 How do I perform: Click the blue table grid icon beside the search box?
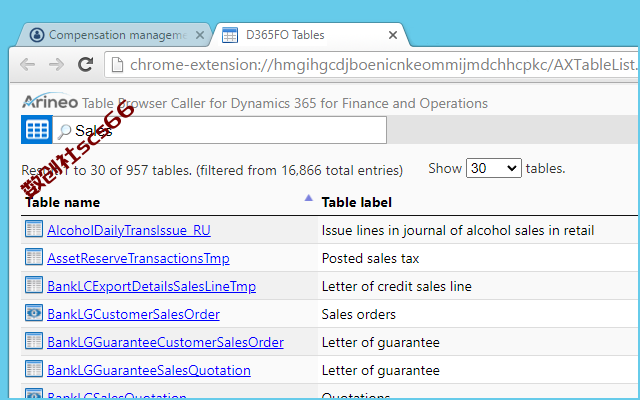pos(37,130)
